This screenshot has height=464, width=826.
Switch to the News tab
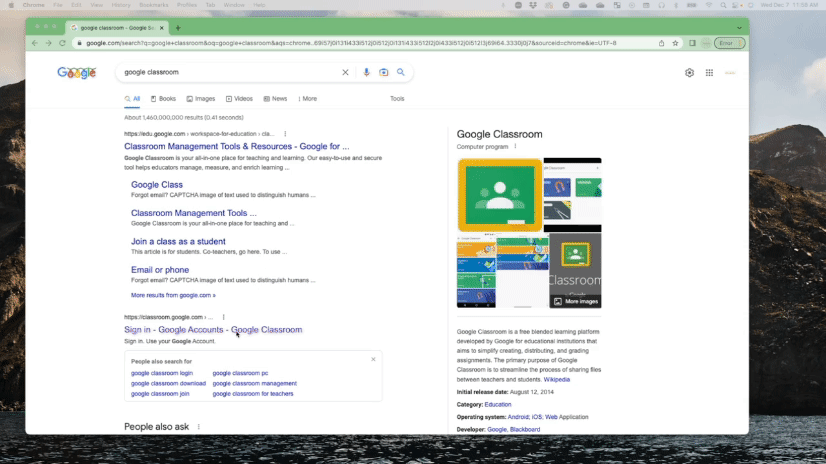coord(276,98)
